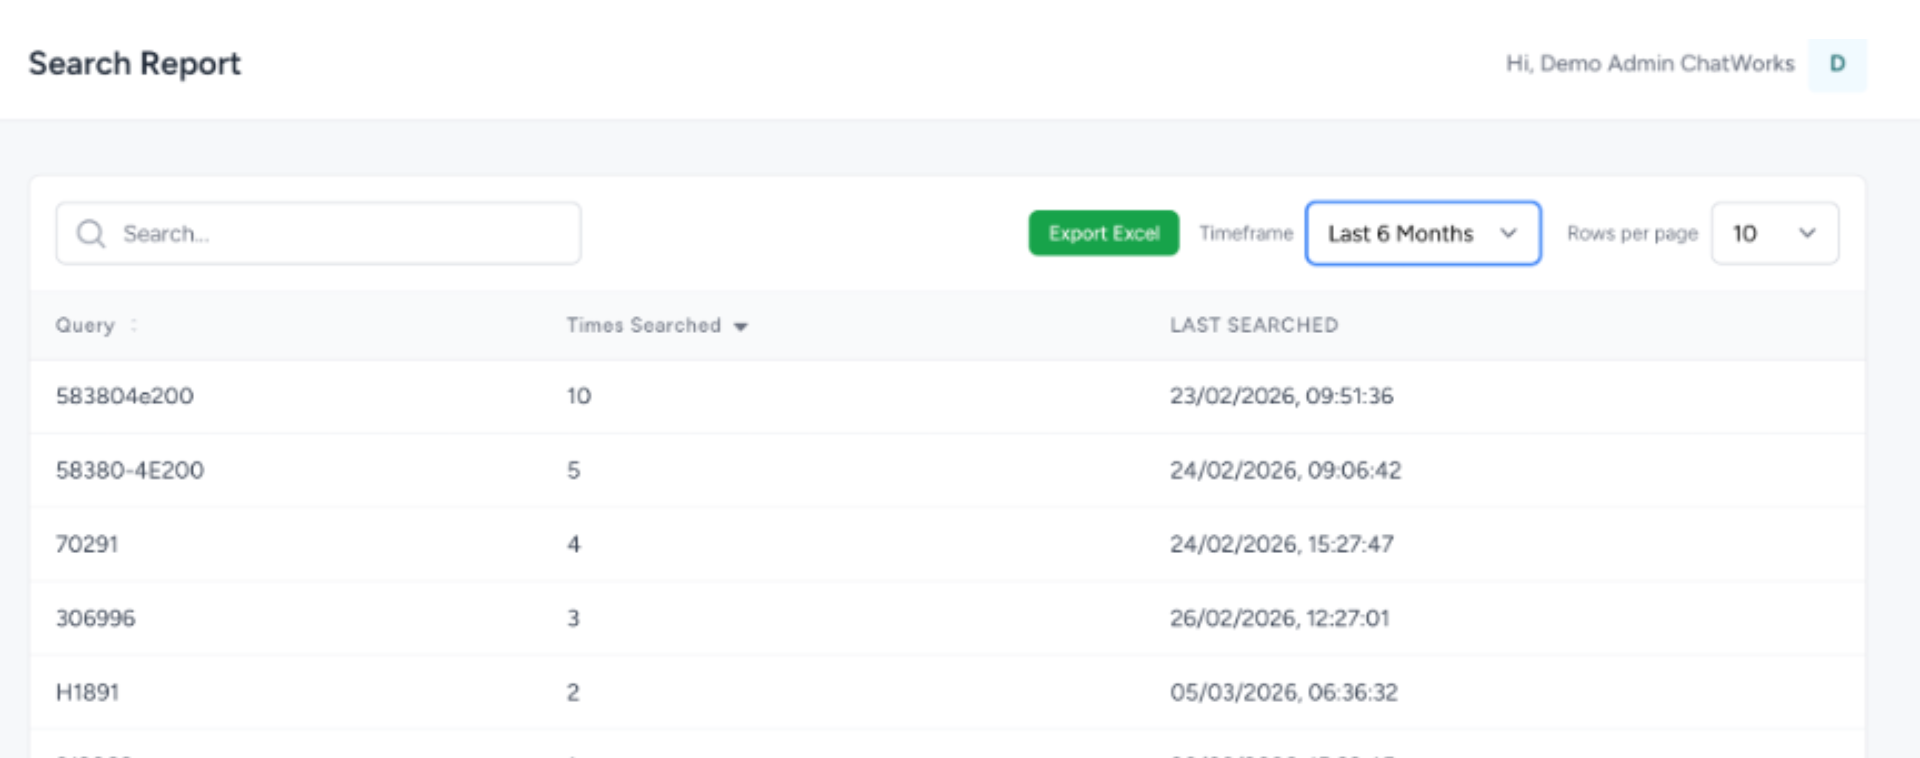The height and width of the screenshot is (758, 1920).
Task: Click times searched value 4
Action: (x=574, y=544)
